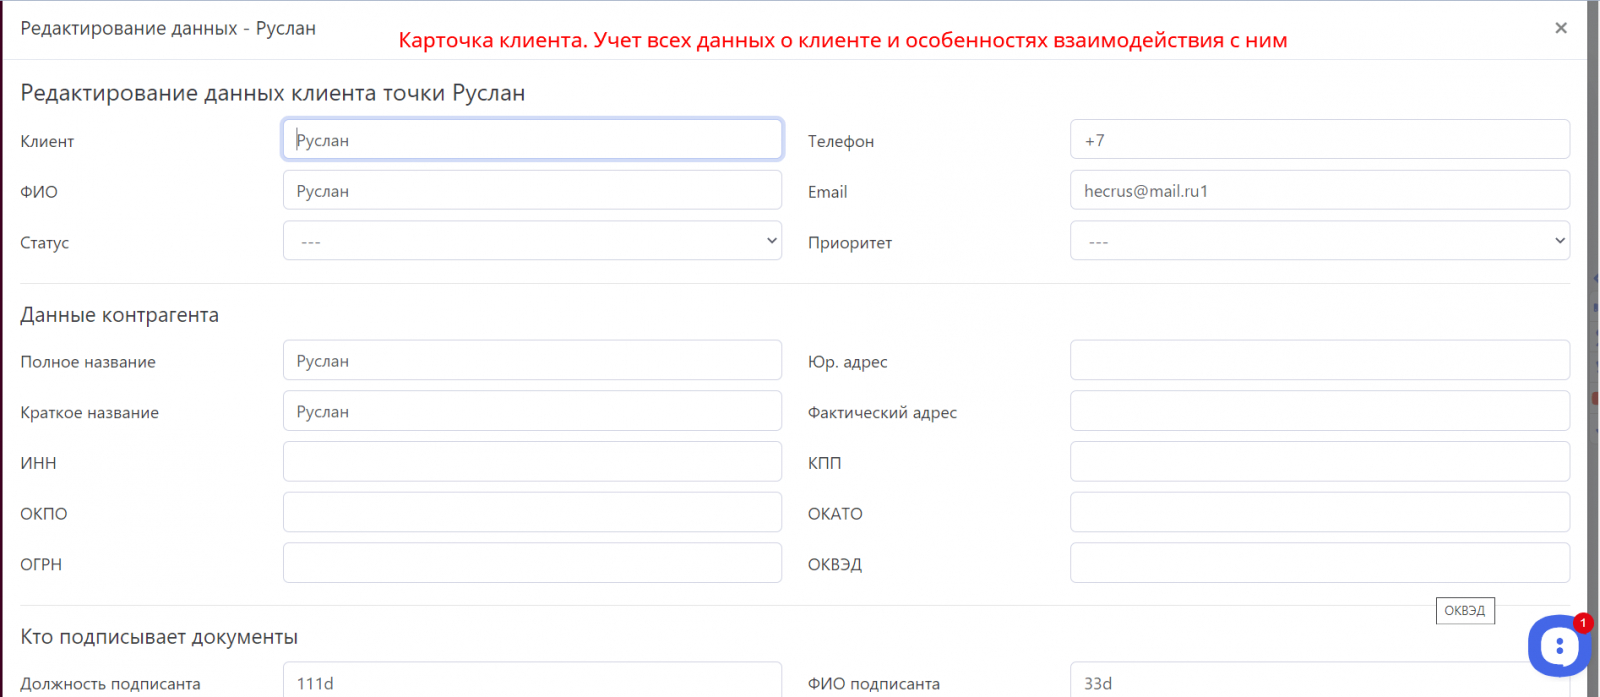Click the Полное название field
This screenshot has width=1600, height=697.
532,361
